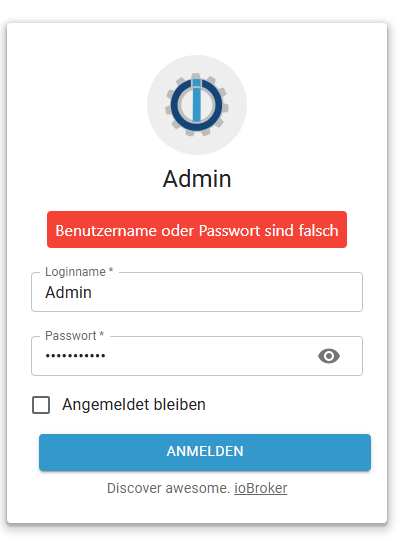Focus the Loginname input field

(197, 292)
